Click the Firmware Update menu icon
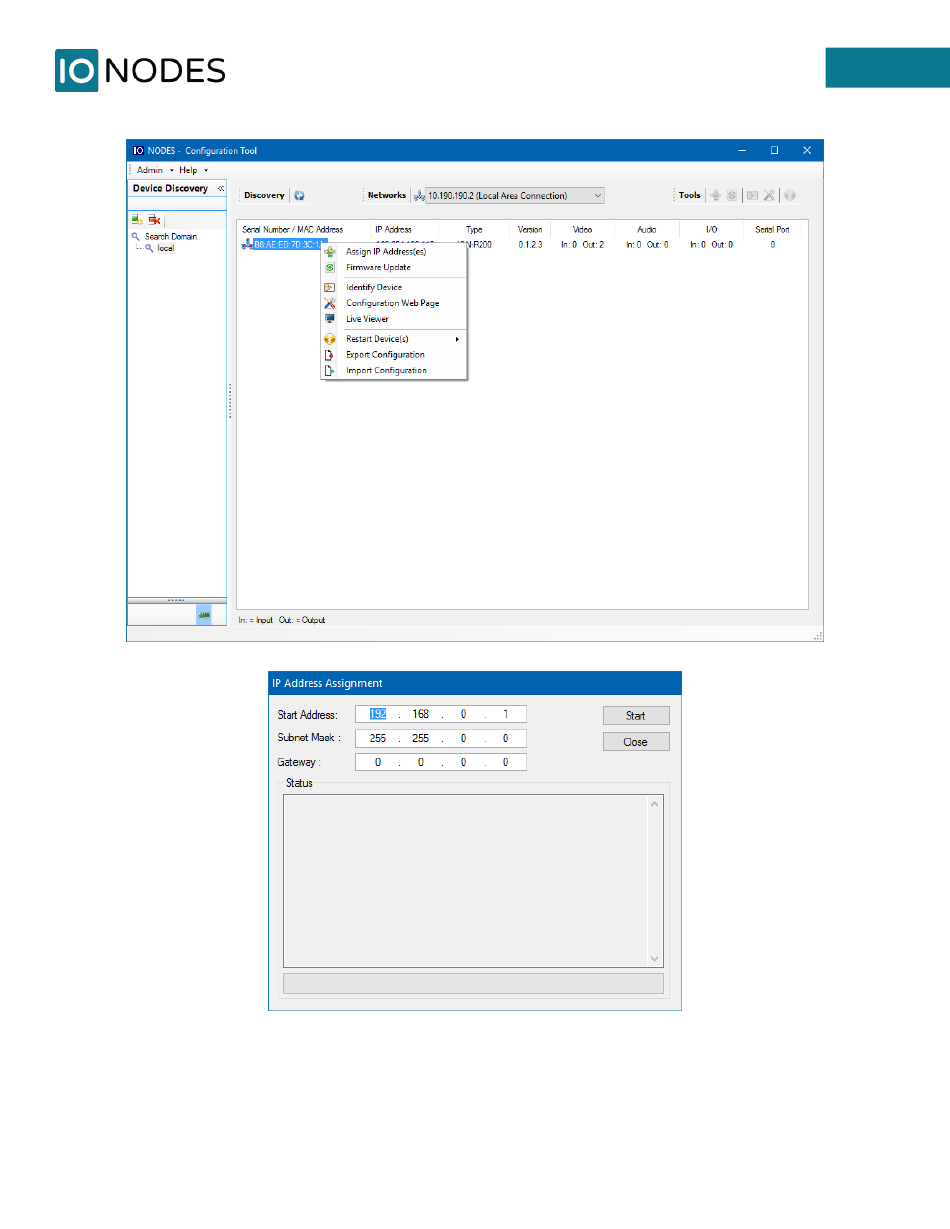This screenshot has height=1229, width=950. [330, 267]
